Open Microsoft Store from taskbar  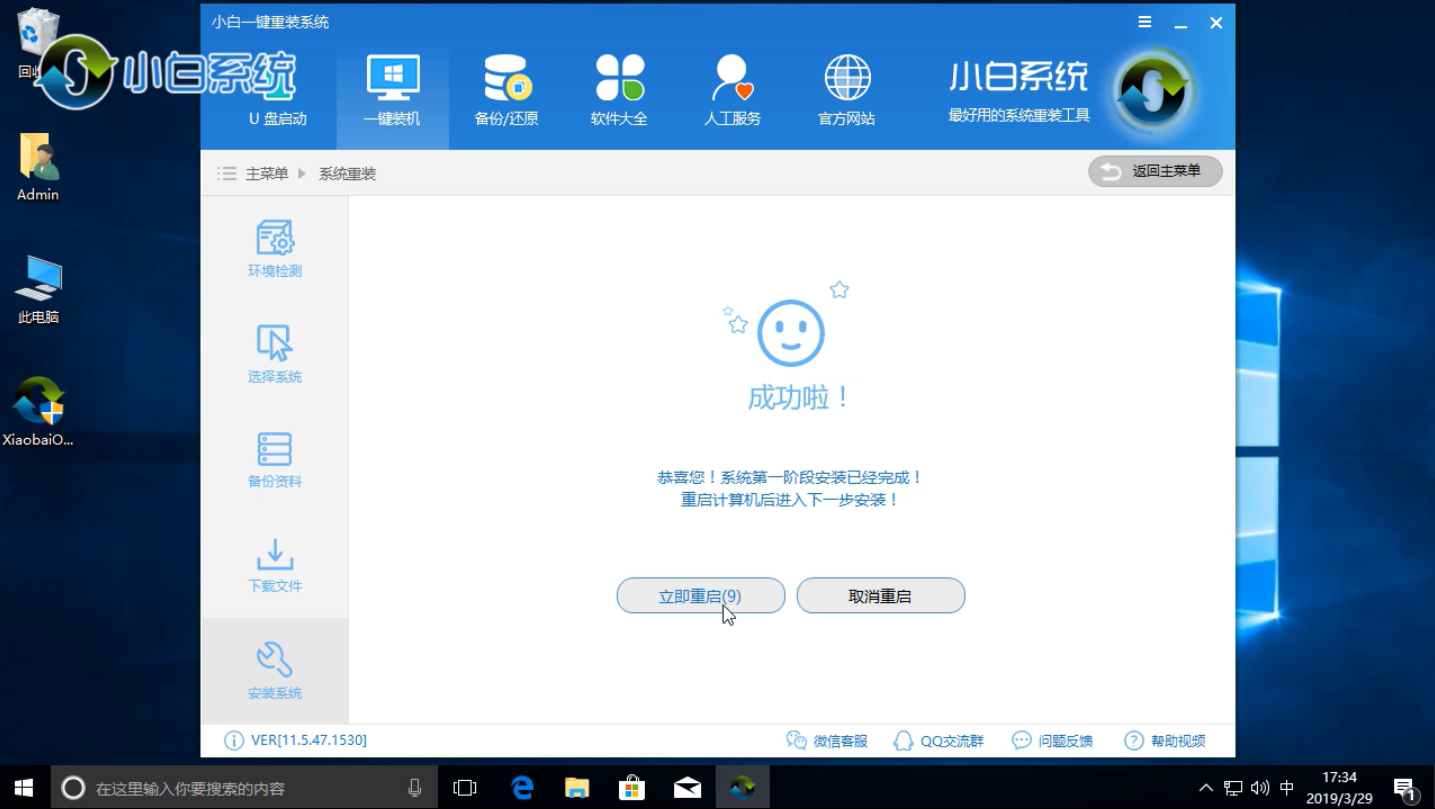632,788
